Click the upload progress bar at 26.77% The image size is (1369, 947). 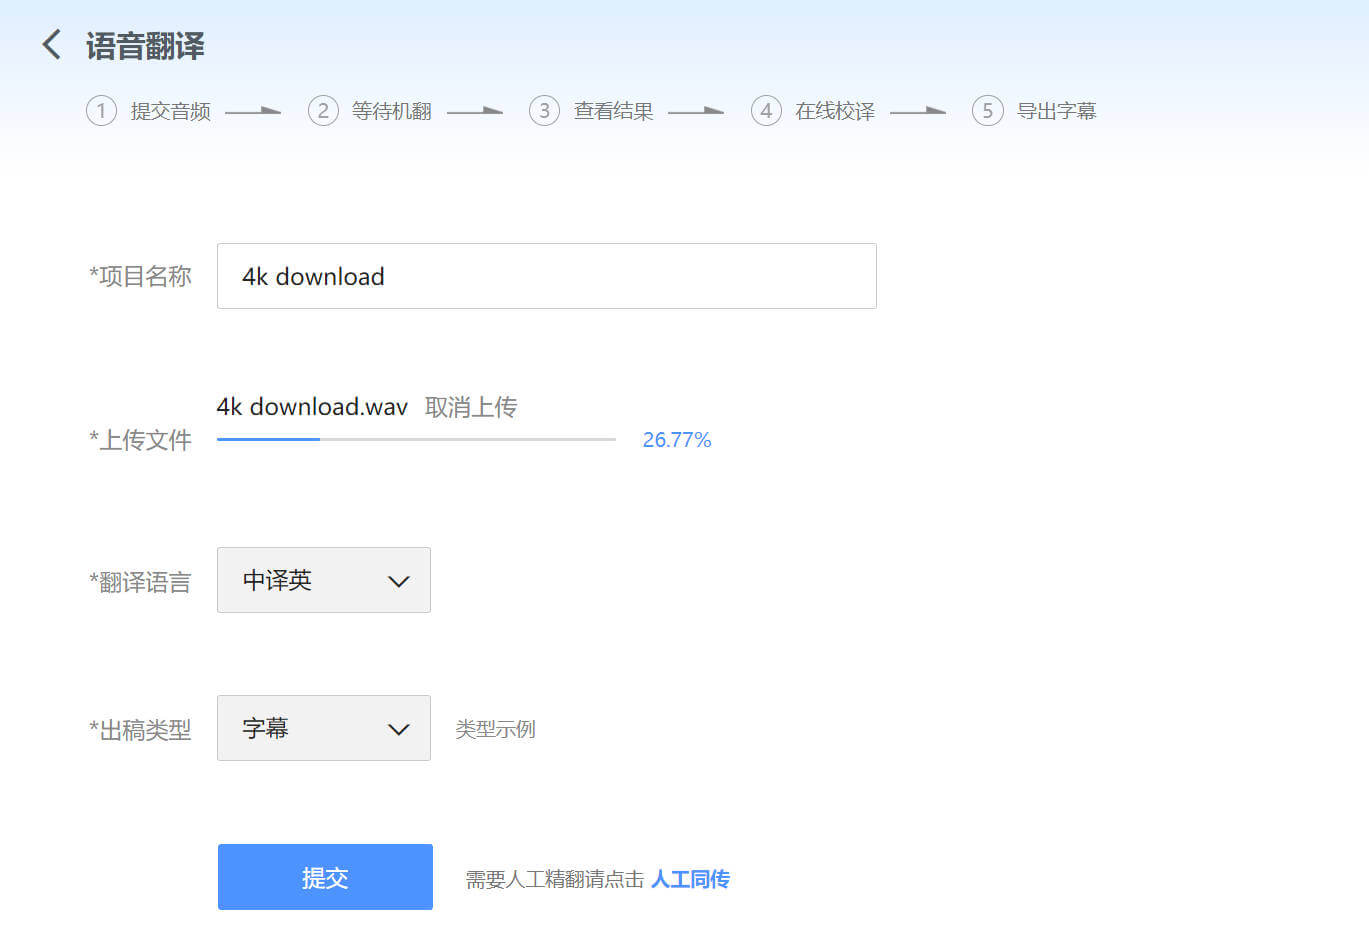pos(416,439)
